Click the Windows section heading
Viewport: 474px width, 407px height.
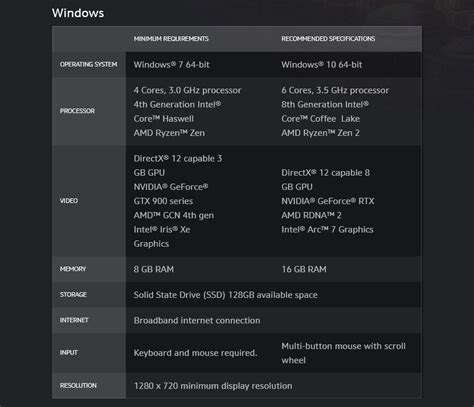pyautogui.click(x=78, y=13)
